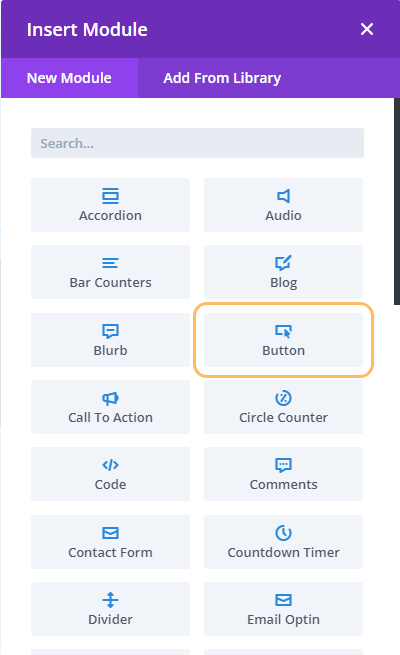Switch to Add From Library tab
This screenshot has height=655, width=400.
tap(222, 78)
